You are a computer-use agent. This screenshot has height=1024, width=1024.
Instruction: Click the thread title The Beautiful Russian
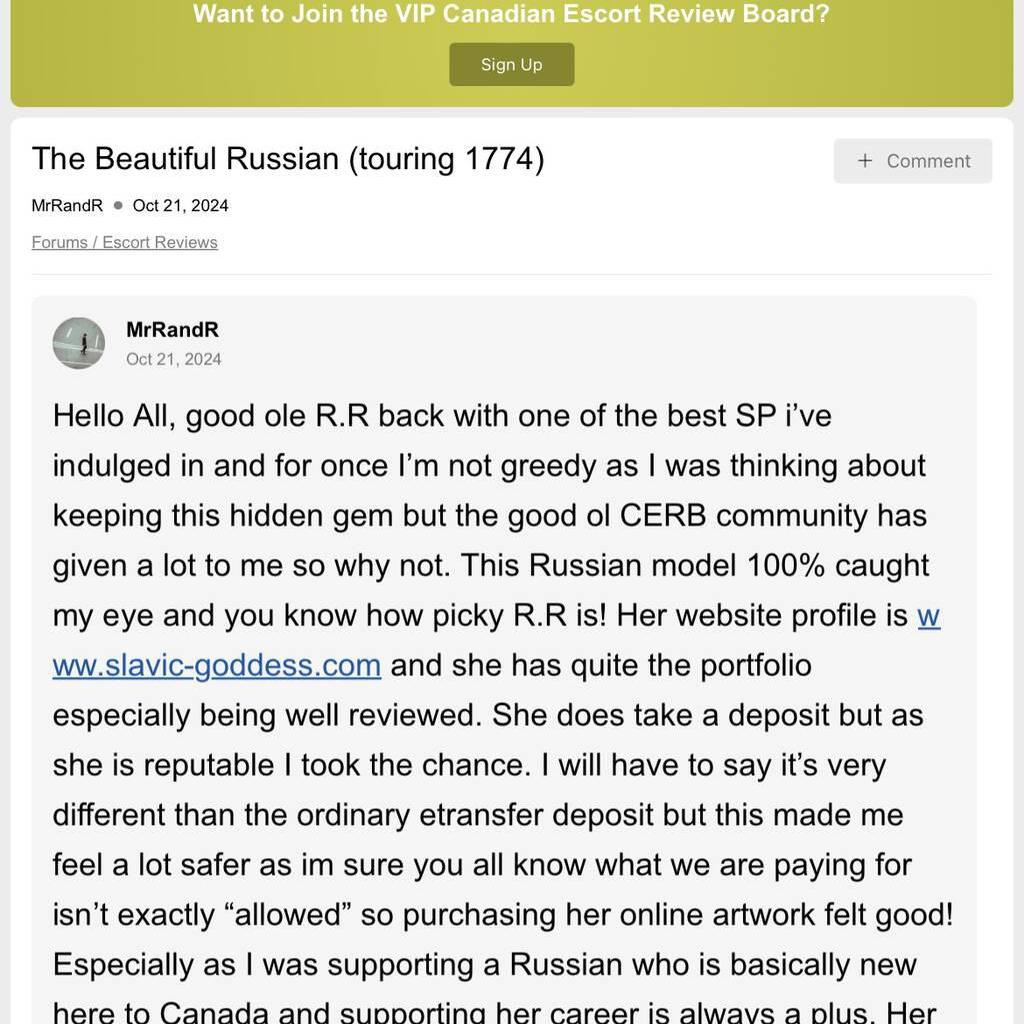288,159
